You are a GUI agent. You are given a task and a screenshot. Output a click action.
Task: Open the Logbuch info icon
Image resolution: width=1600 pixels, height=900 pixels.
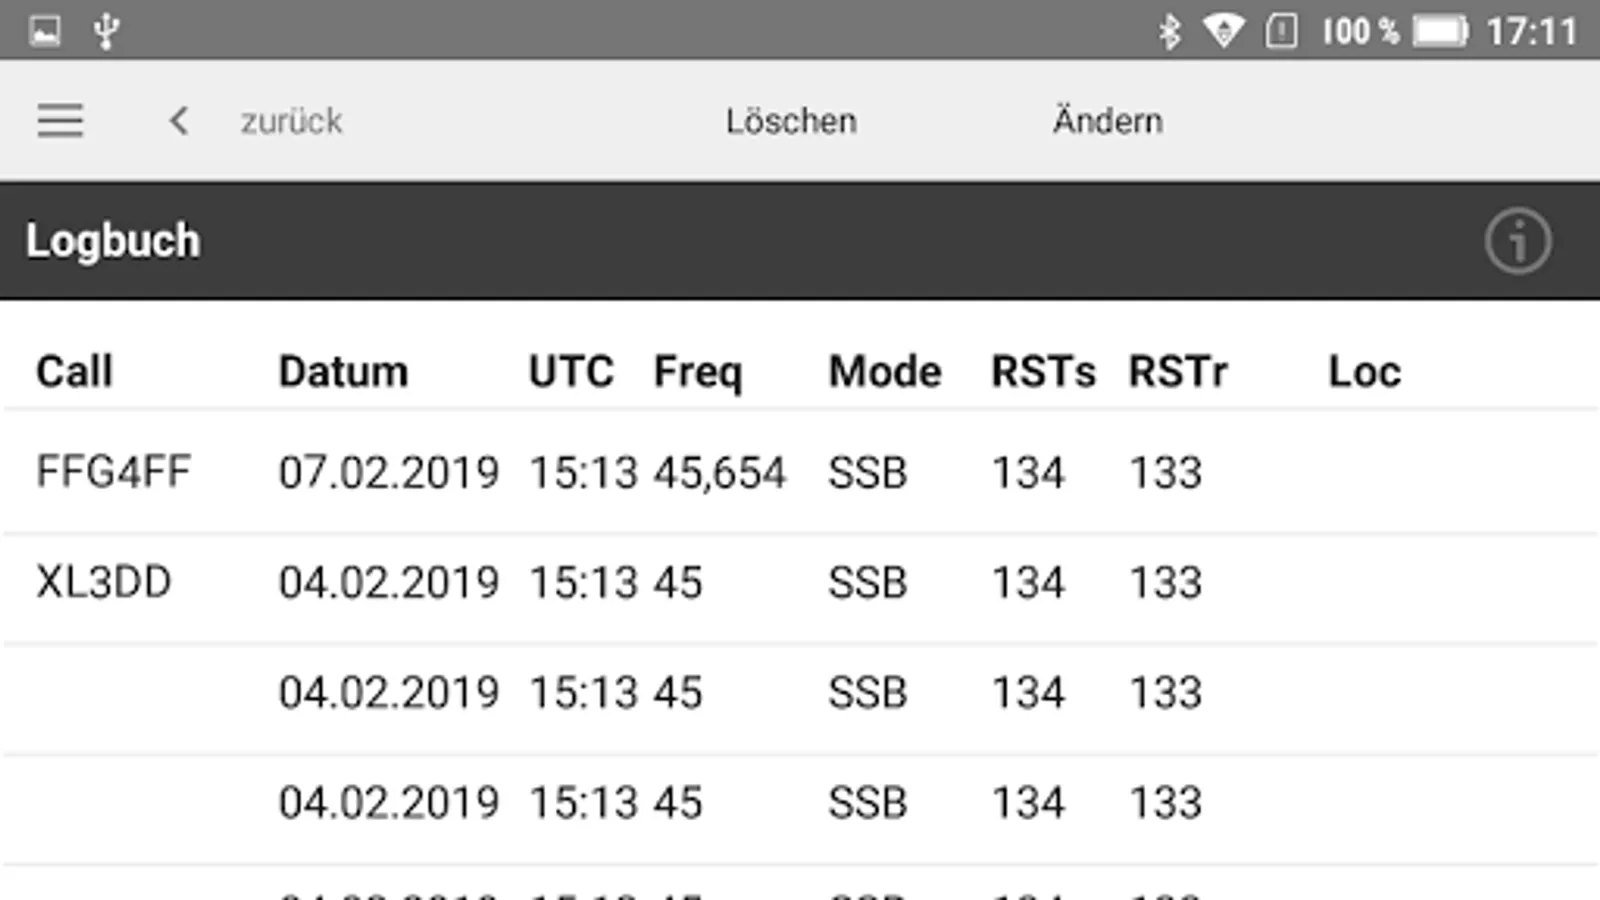[x=1517, y=241]
